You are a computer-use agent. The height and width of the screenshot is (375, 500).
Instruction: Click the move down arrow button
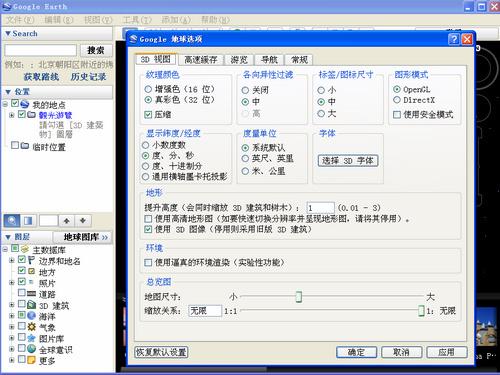[x=83, y=220]
